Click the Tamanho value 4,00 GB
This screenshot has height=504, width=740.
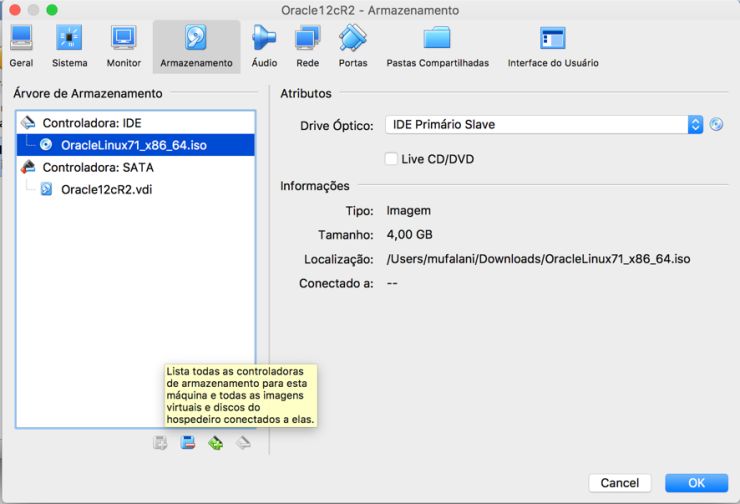tap(409, 235)
